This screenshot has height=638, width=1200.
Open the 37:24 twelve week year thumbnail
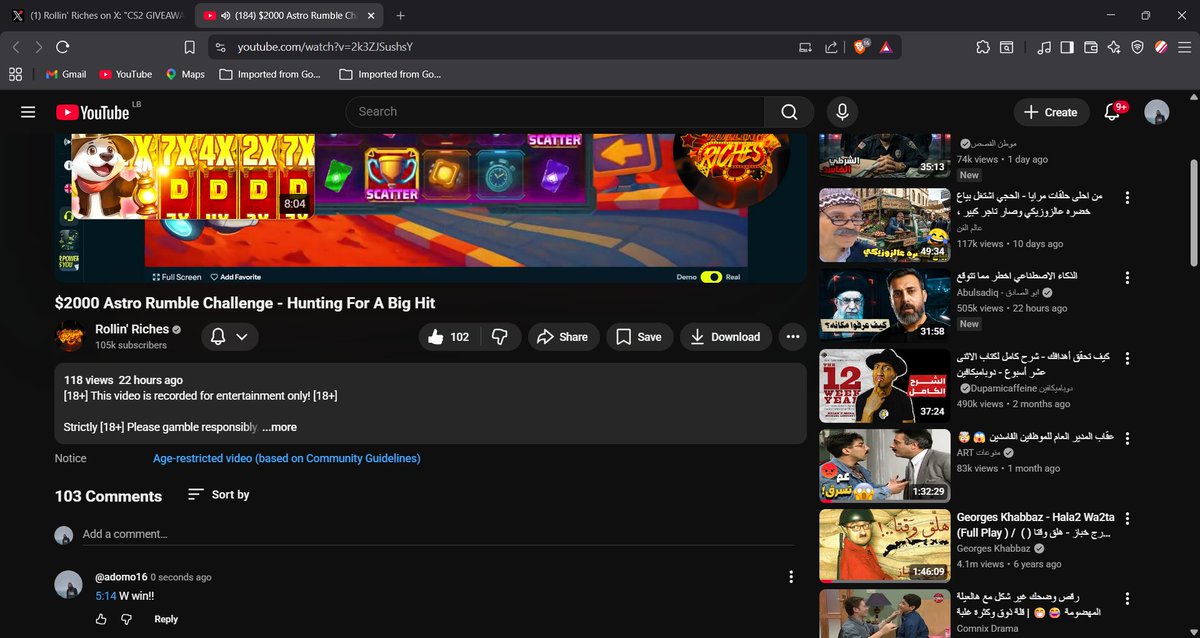click(x=885, y=385)
